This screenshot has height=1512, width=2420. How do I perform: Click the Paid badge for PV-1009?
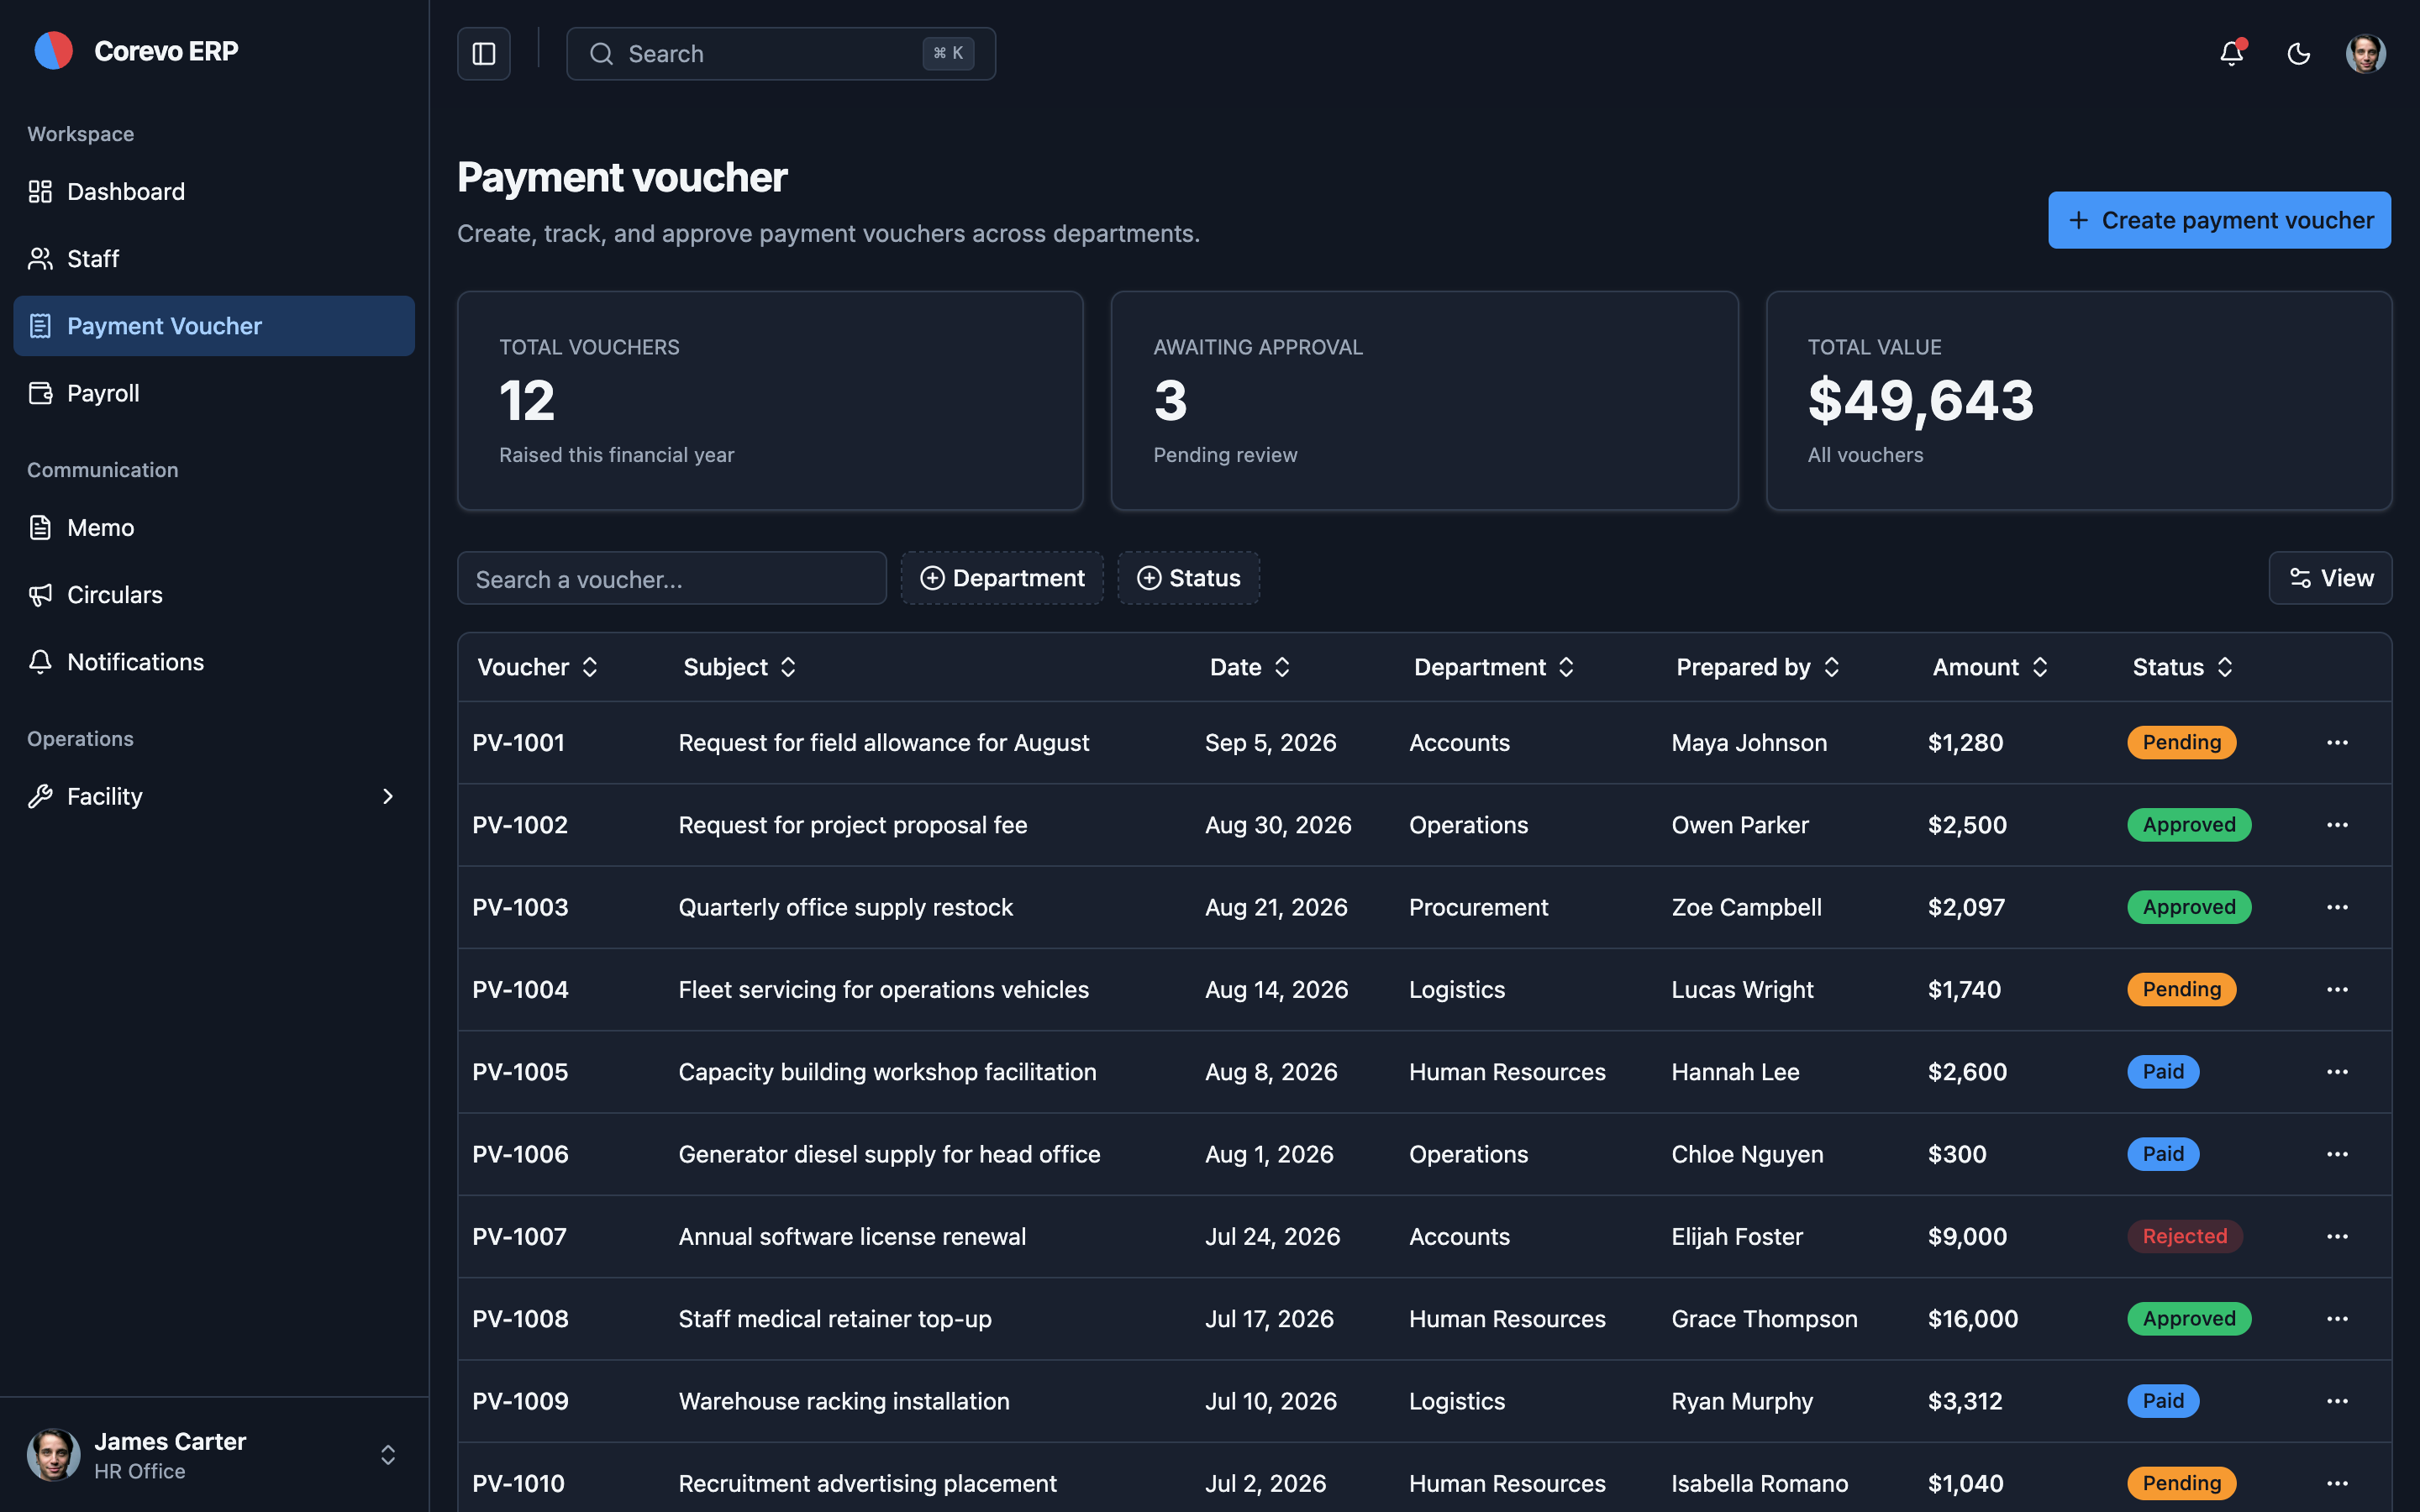click(x=2163, y=1401)
